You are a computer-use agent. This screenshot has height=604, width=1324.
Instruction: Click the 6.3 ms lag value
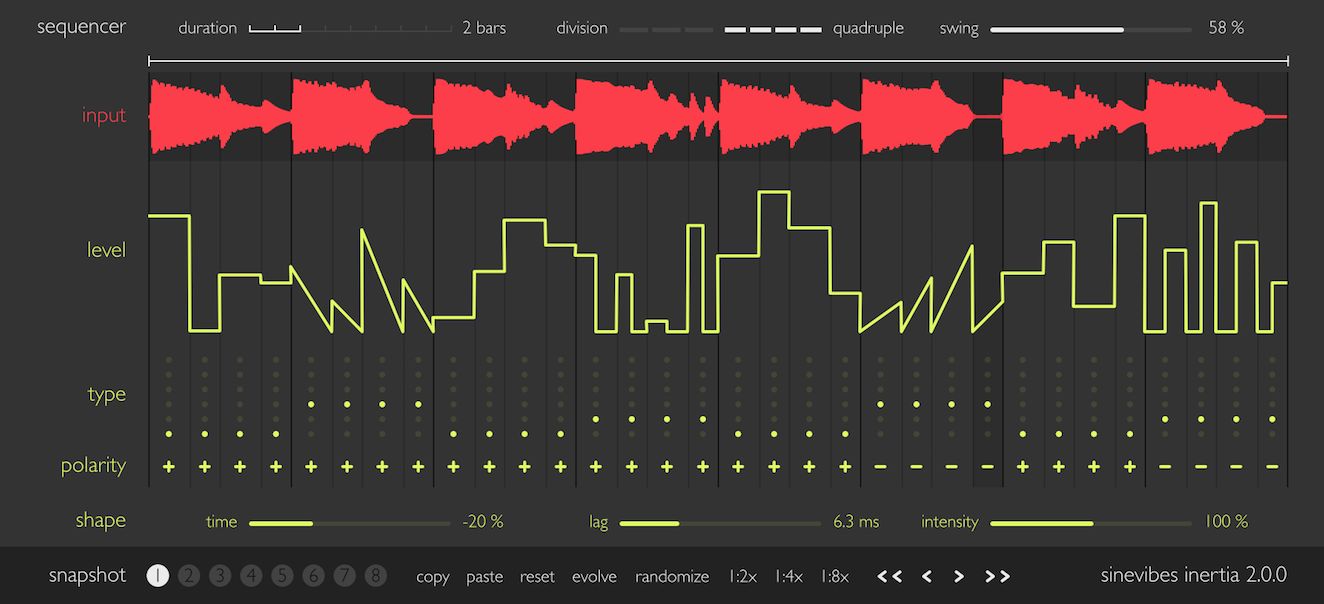(856, 521)
